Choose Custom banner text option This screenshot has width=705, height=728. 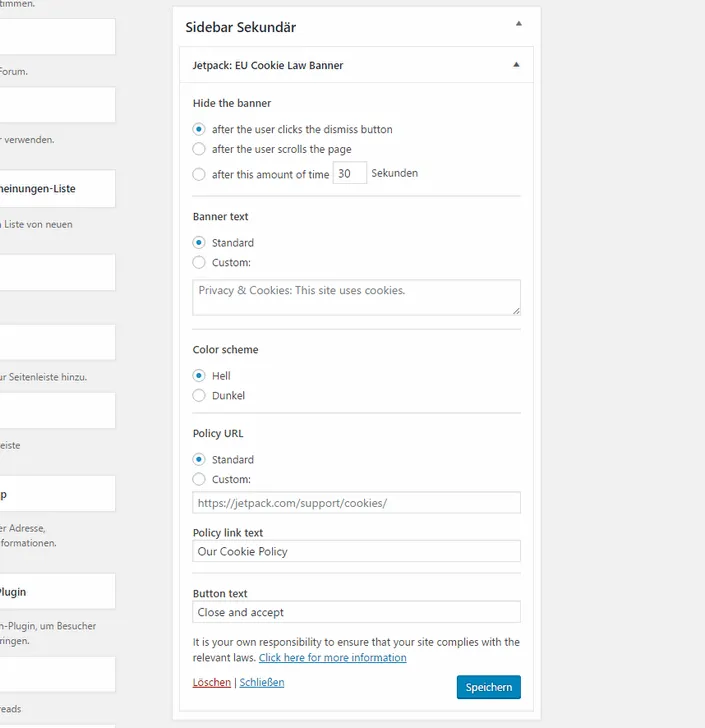click(199, 262)
